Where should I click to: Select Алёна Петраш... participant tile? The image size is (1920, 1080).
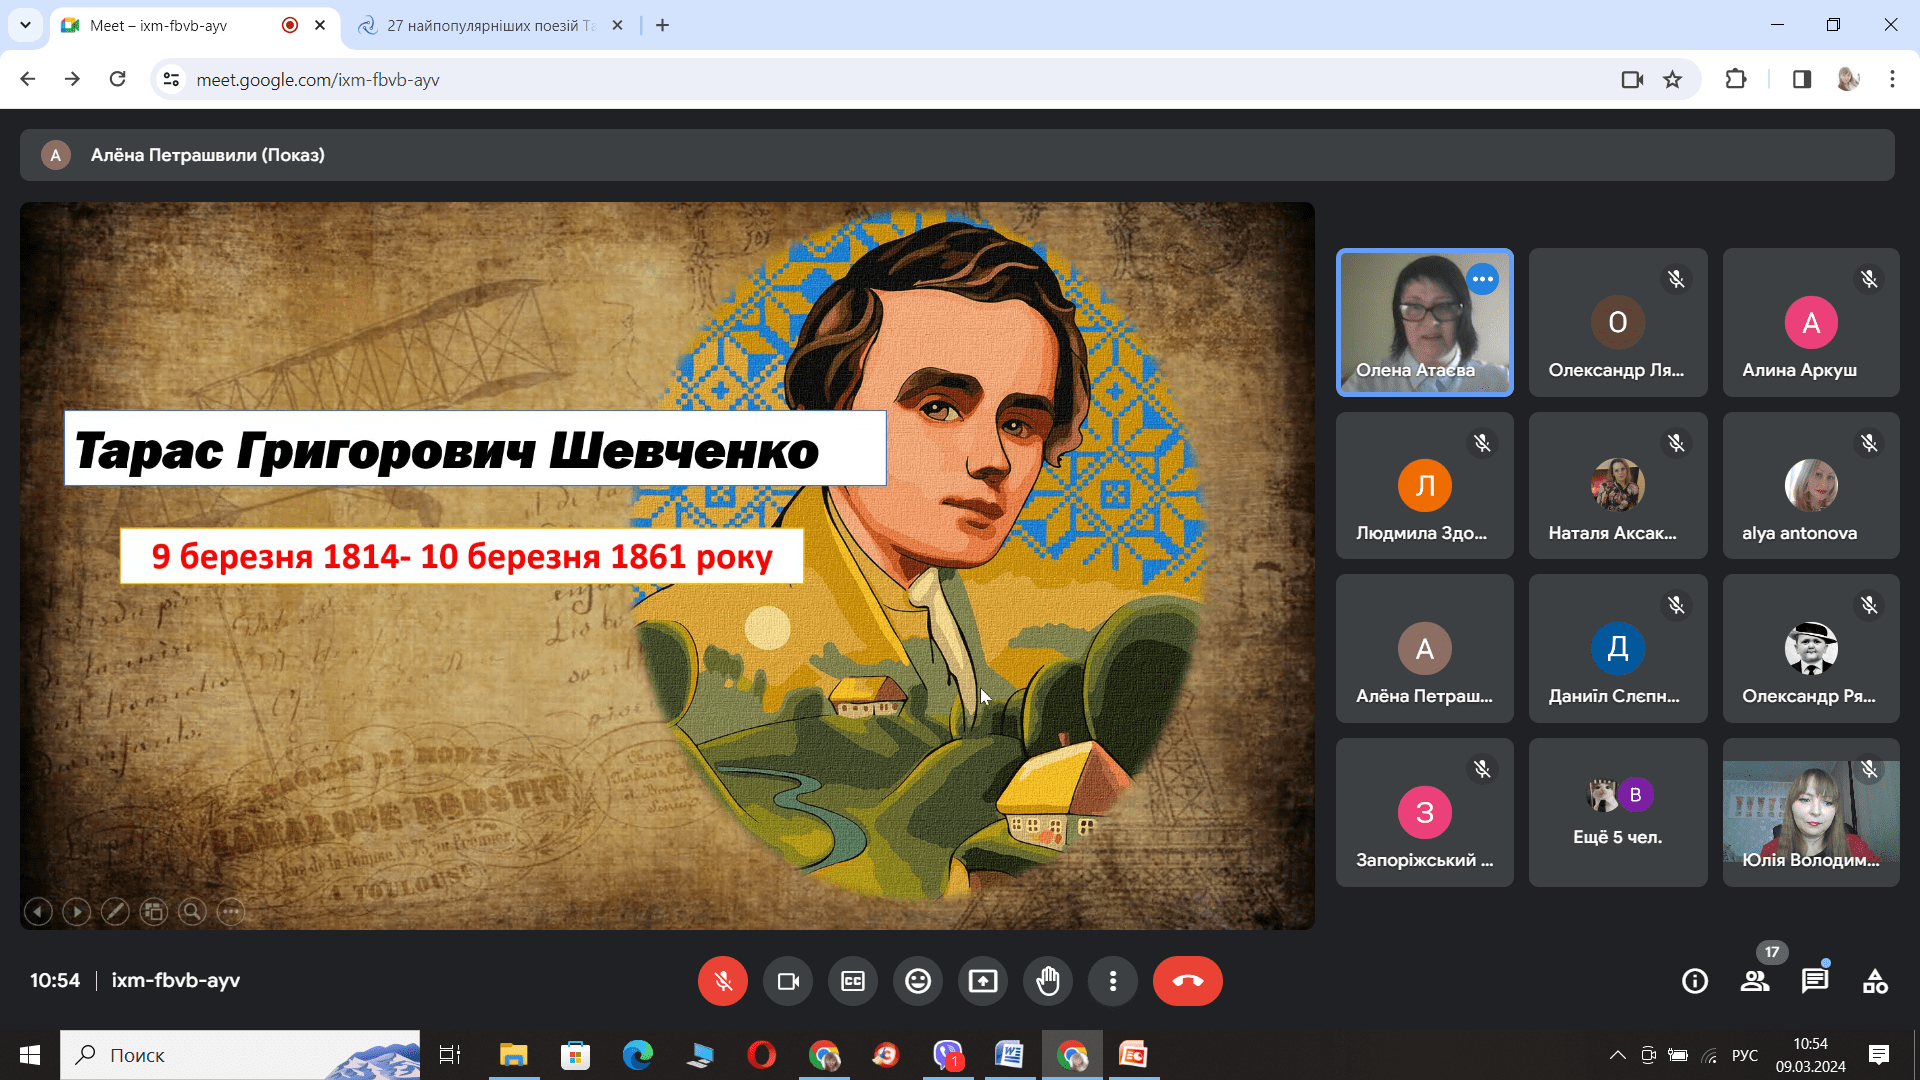[1425, 648]
